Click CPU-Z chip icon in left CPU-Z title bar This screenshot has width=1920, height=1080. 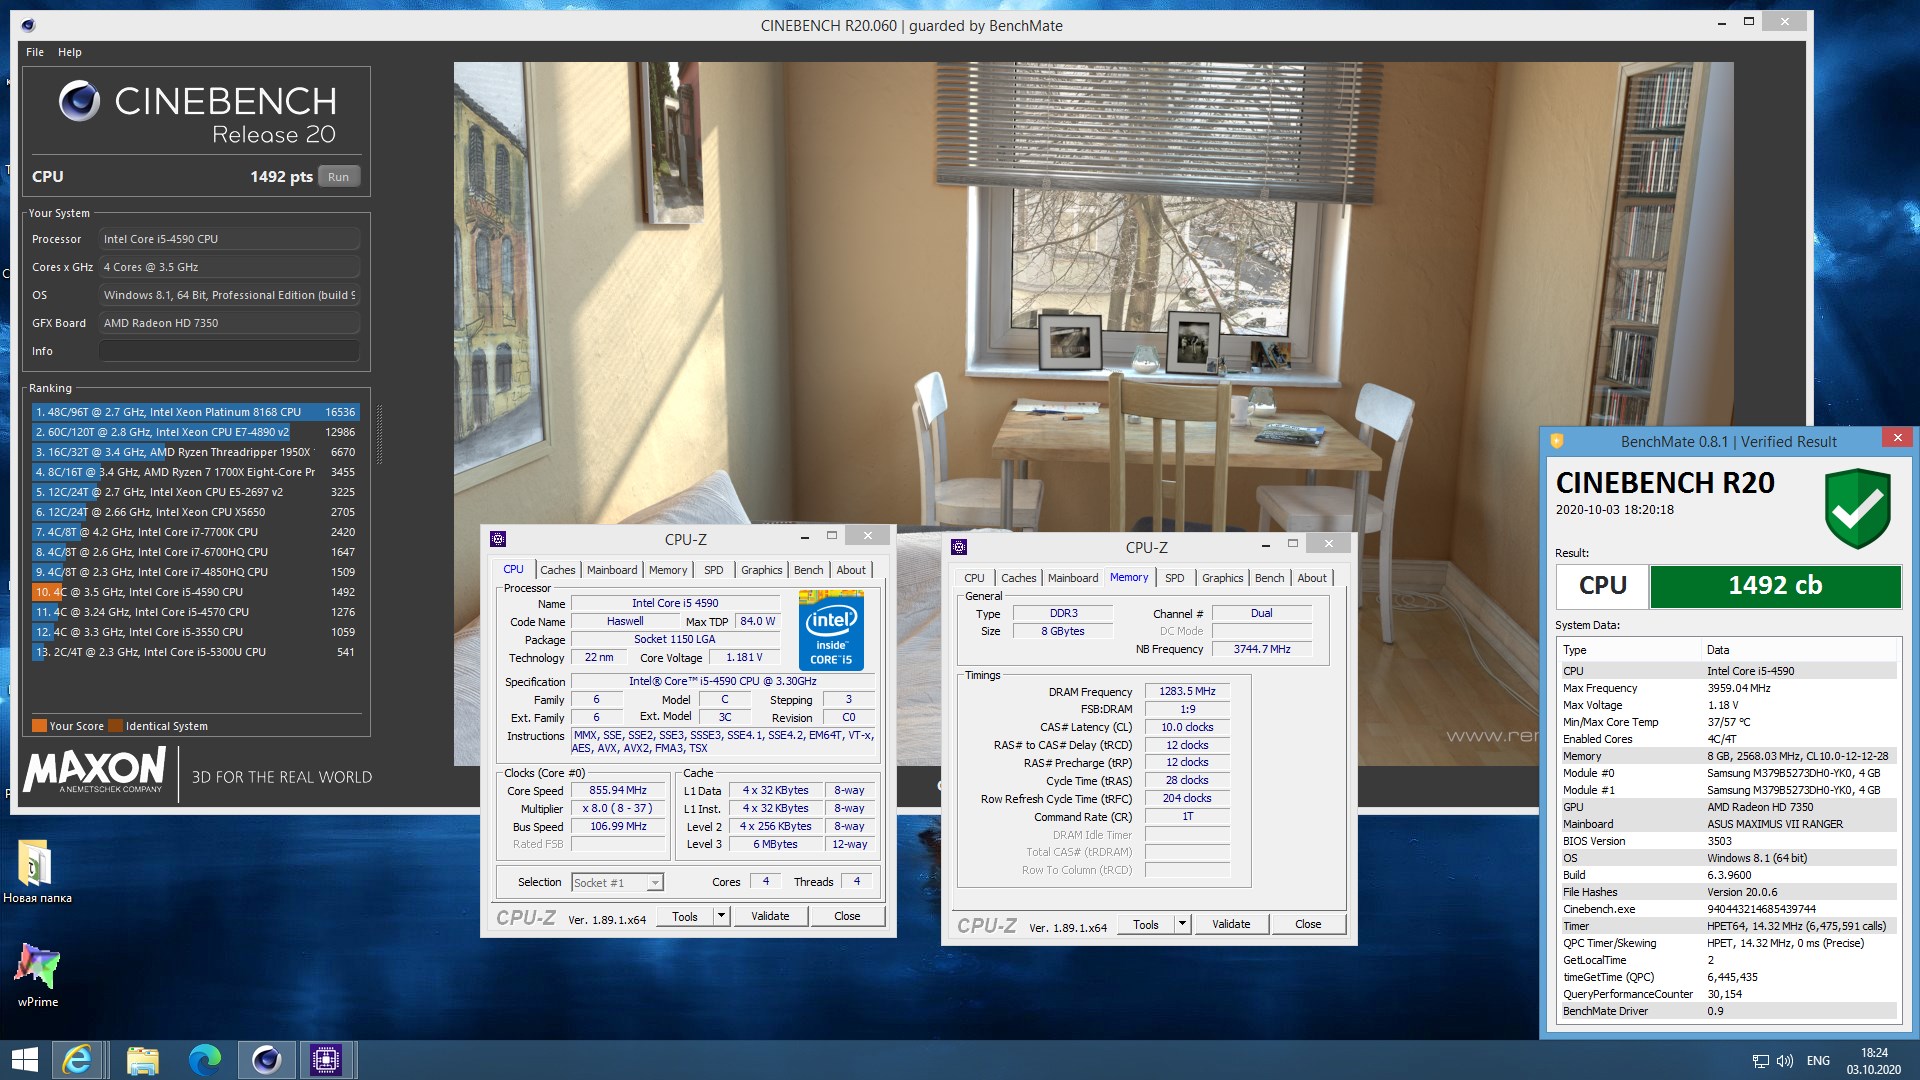tap(498, 539)
